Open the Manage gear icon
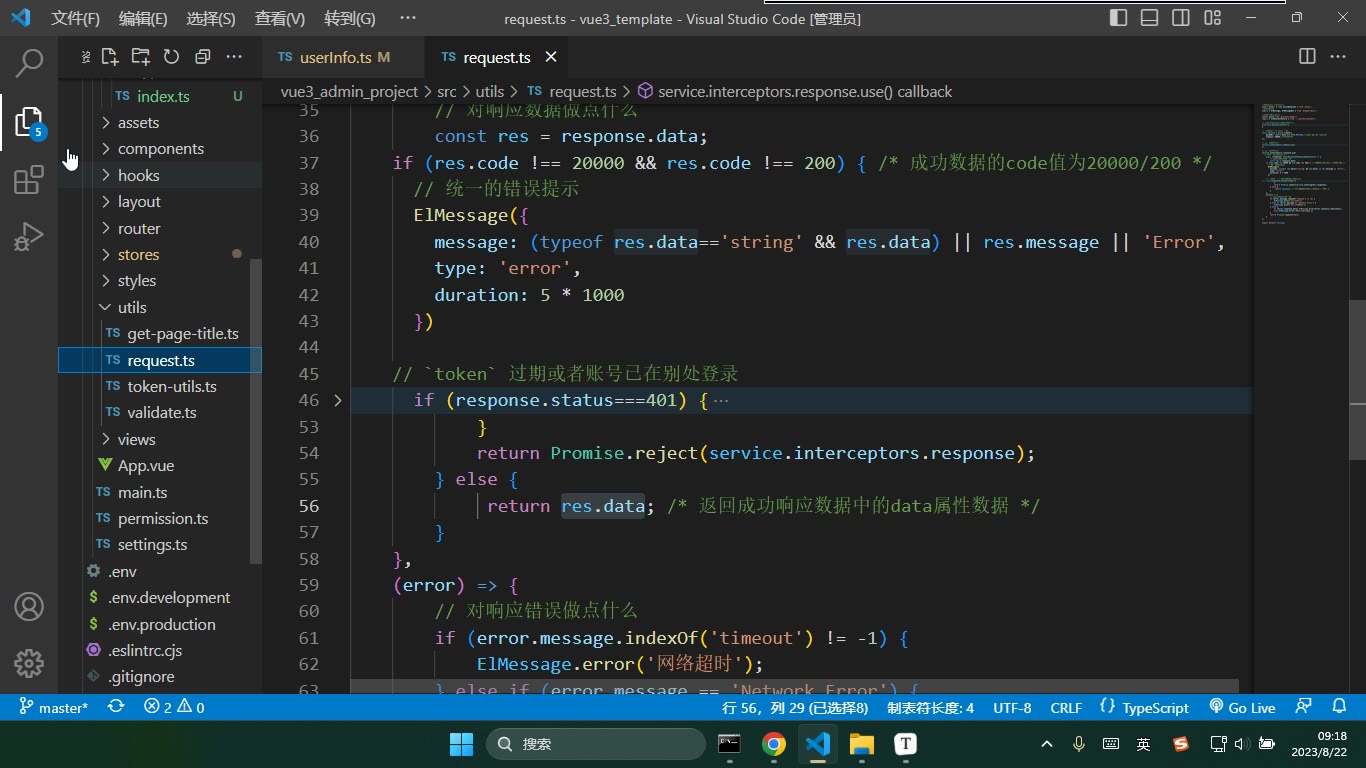Viewport: 1366px width, 768px height. [x=29, y=663]
